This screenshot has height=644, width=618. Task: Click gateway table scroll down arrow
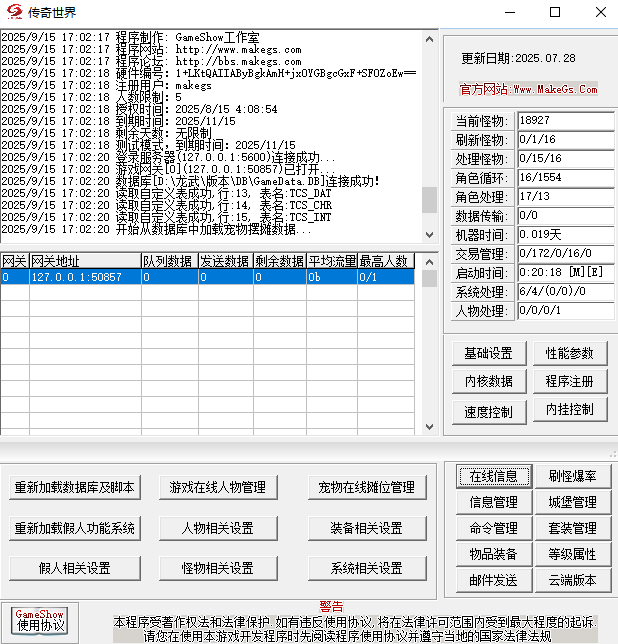pyautogui.click(x=430, y=427)
